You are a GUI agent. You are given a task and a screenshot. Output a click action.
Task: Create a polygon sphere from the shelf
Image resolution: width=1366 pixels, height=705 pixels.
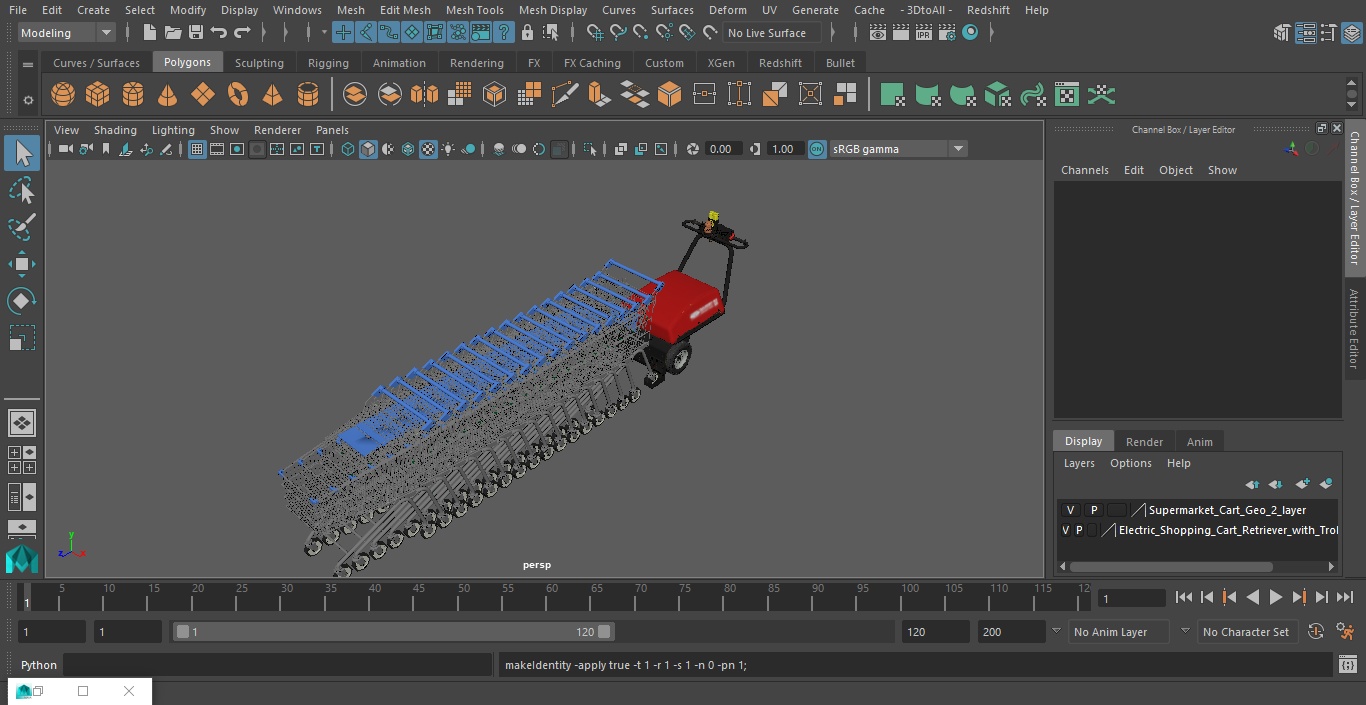pyautogui.click(x=63, y=95)
